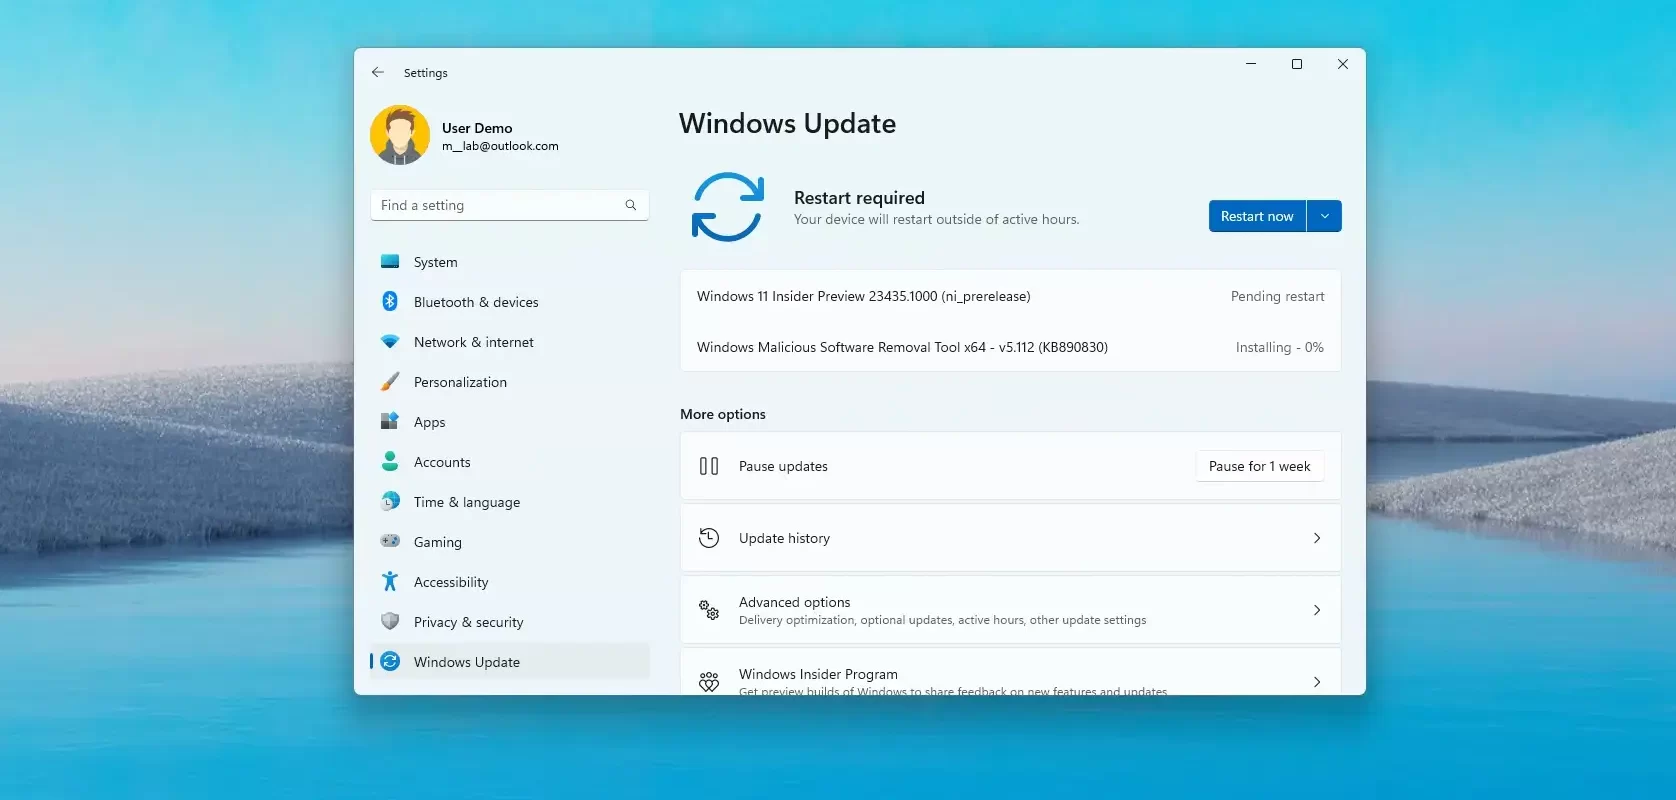
Task: Open Privacy & security label
Action: click(x=469, y=622)
